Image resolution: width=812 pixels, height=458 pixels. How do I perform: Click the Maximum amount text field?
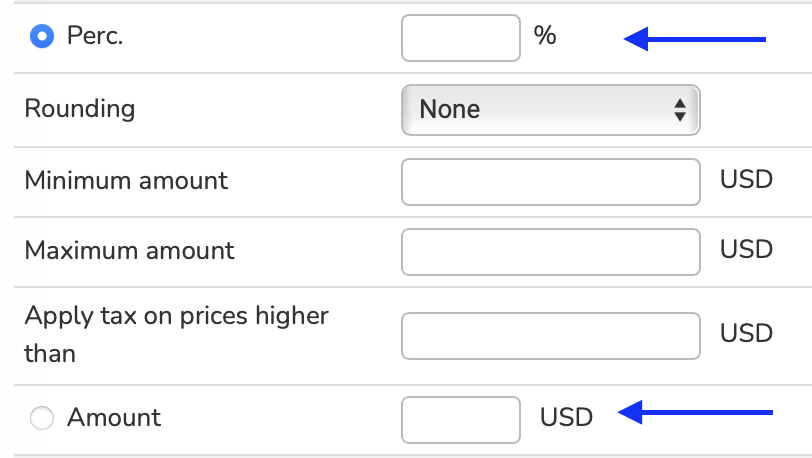(x=549, y=251)
